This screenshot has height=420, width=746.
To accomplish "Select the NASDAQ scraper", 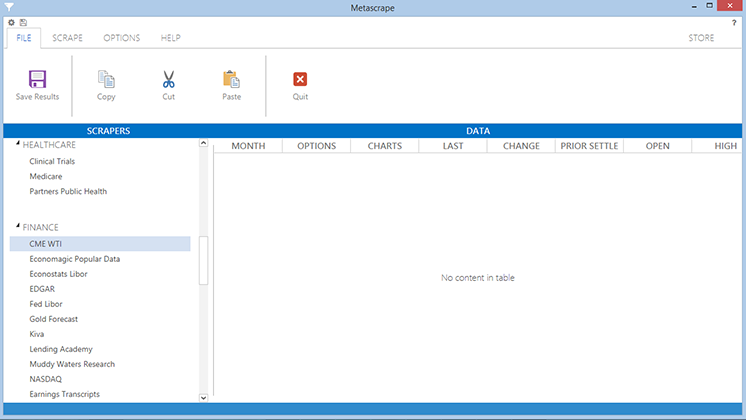I will click(x=46, y=379).
